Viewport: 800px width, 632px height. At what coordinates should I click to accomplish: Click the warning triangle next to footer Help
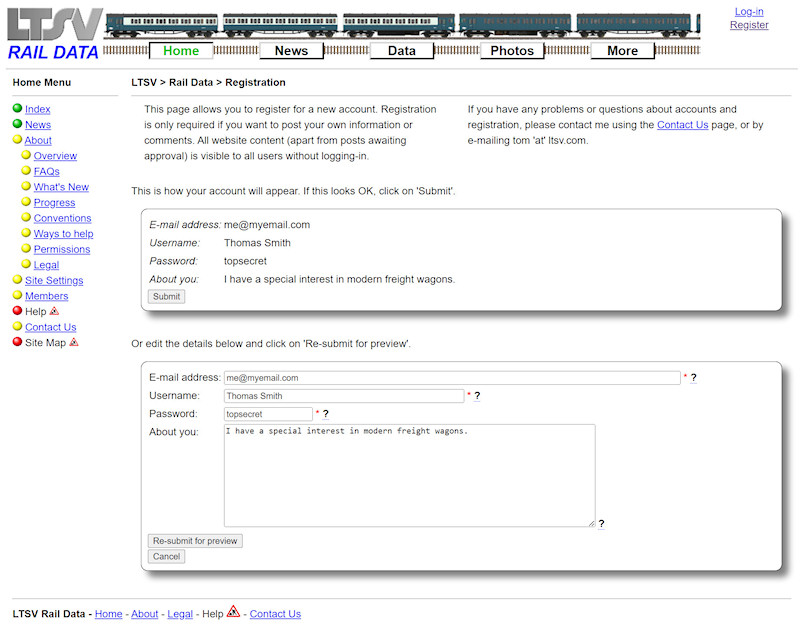point(231,613)
